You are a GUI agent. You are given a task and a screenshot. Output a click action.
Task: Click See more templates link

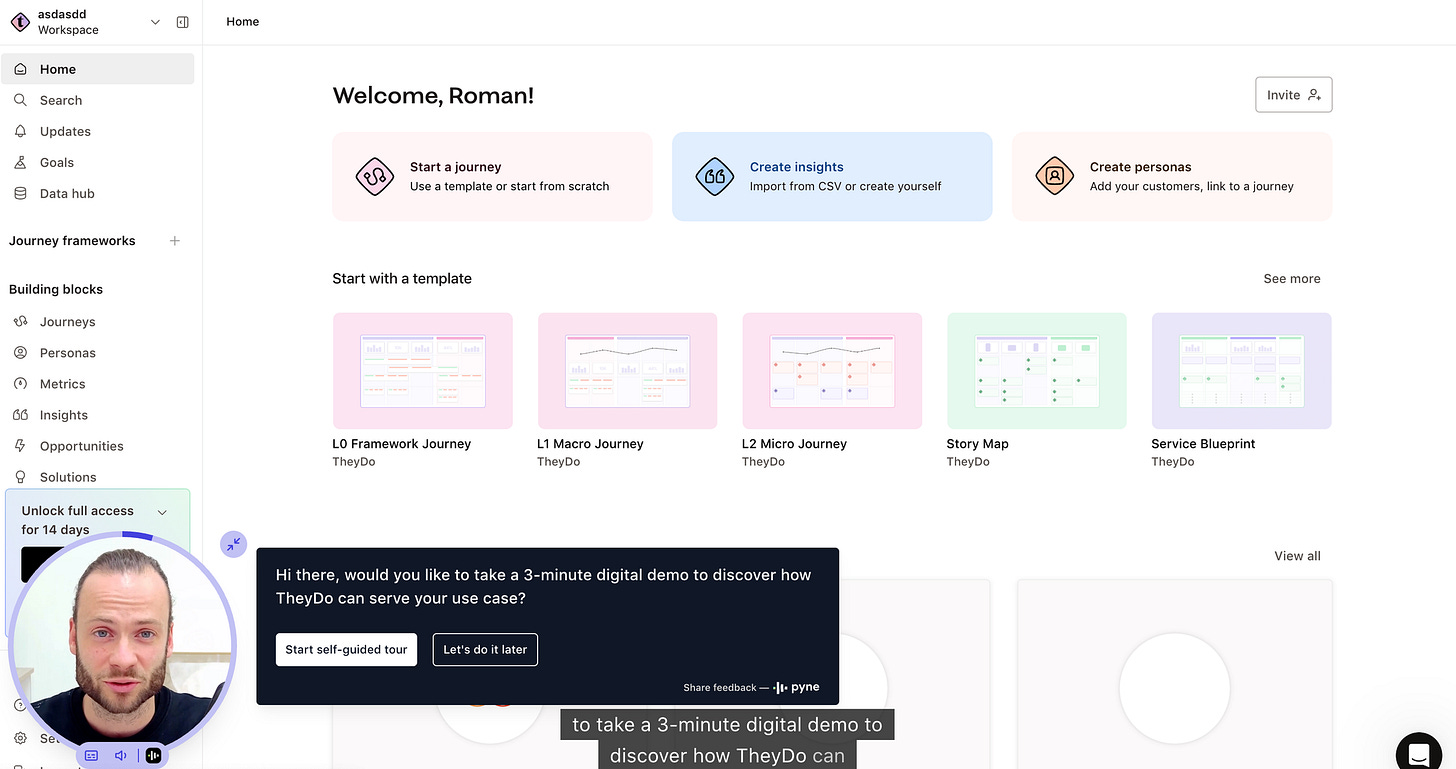coord(1292,279)
